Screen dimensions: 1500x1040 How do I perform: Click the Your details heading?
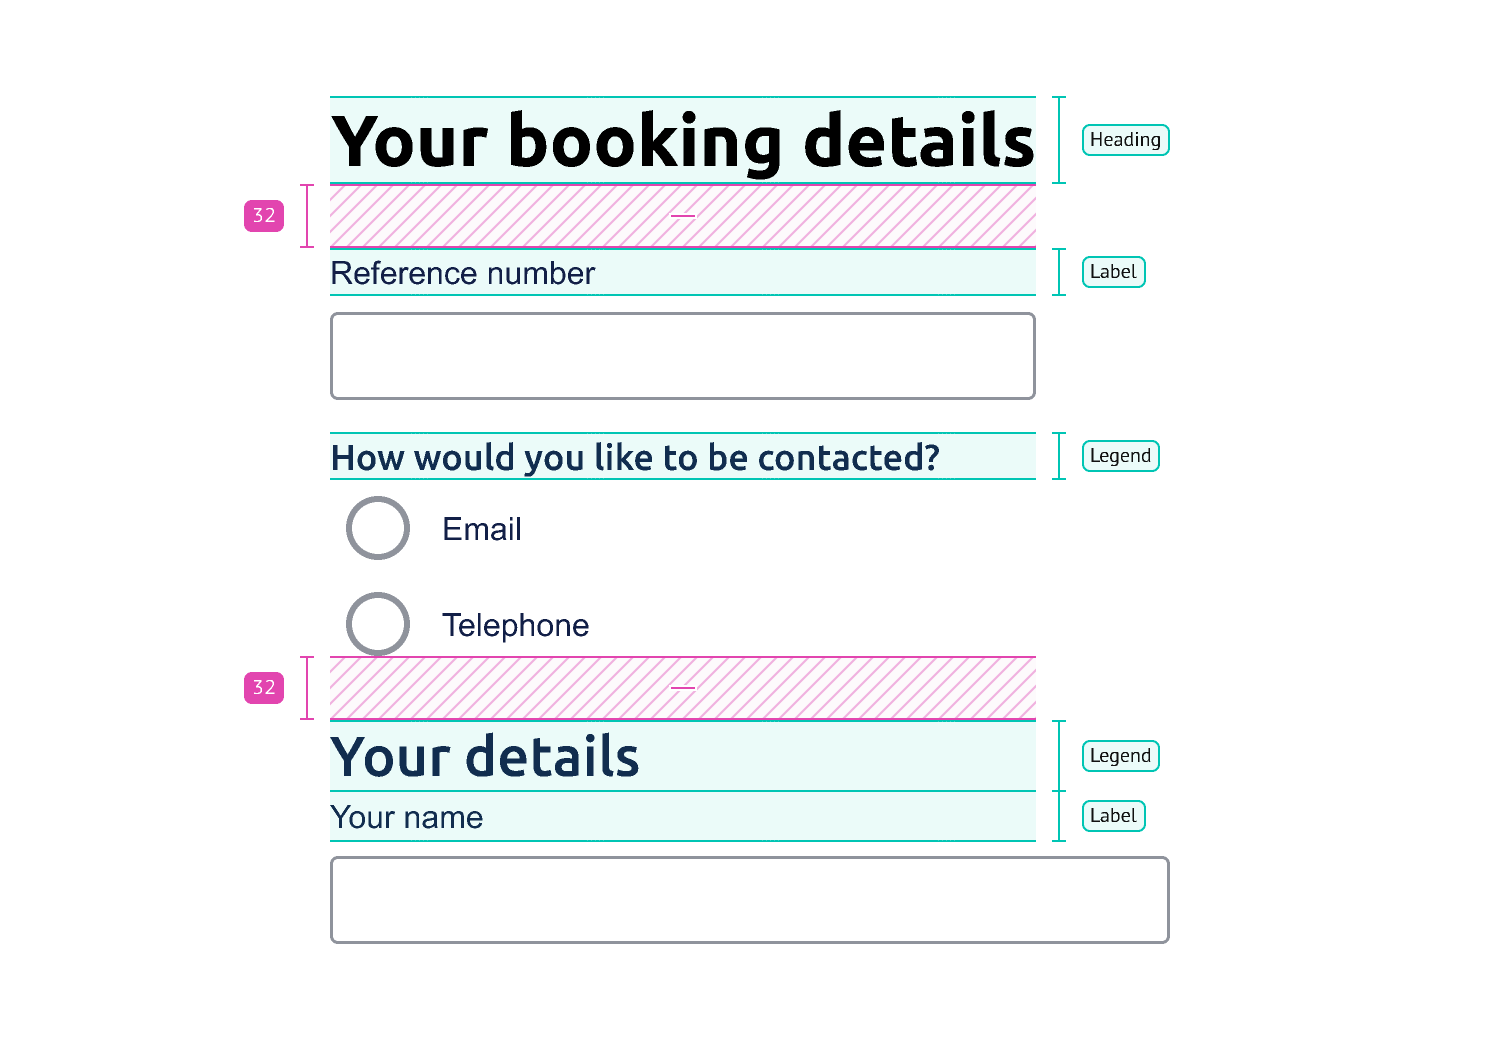coord(487,757)
